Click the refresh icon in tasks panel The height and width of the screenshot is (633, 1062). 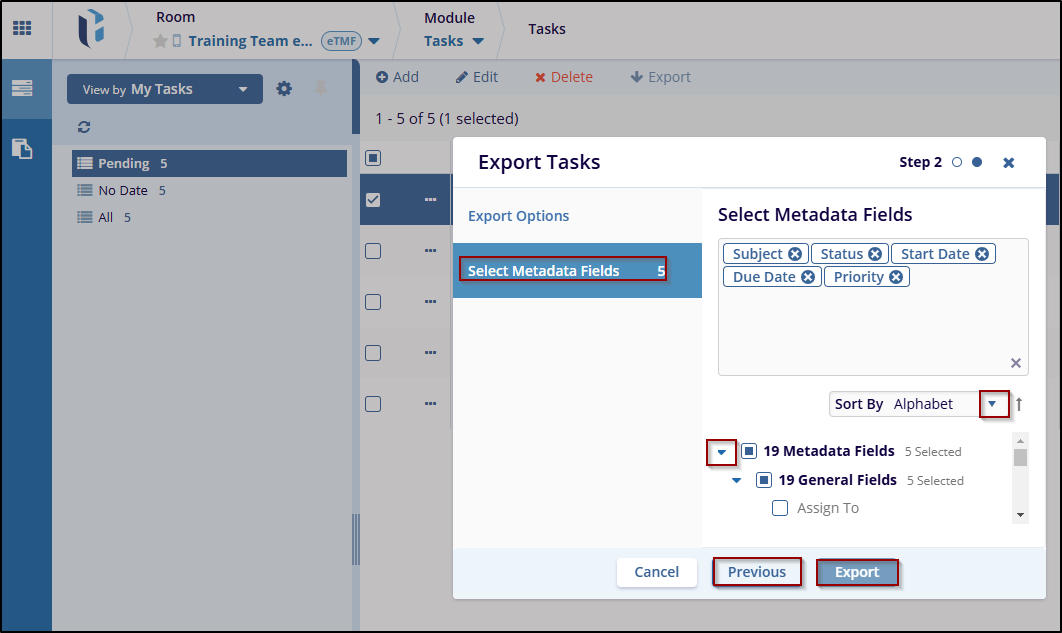tap(84, 127)
